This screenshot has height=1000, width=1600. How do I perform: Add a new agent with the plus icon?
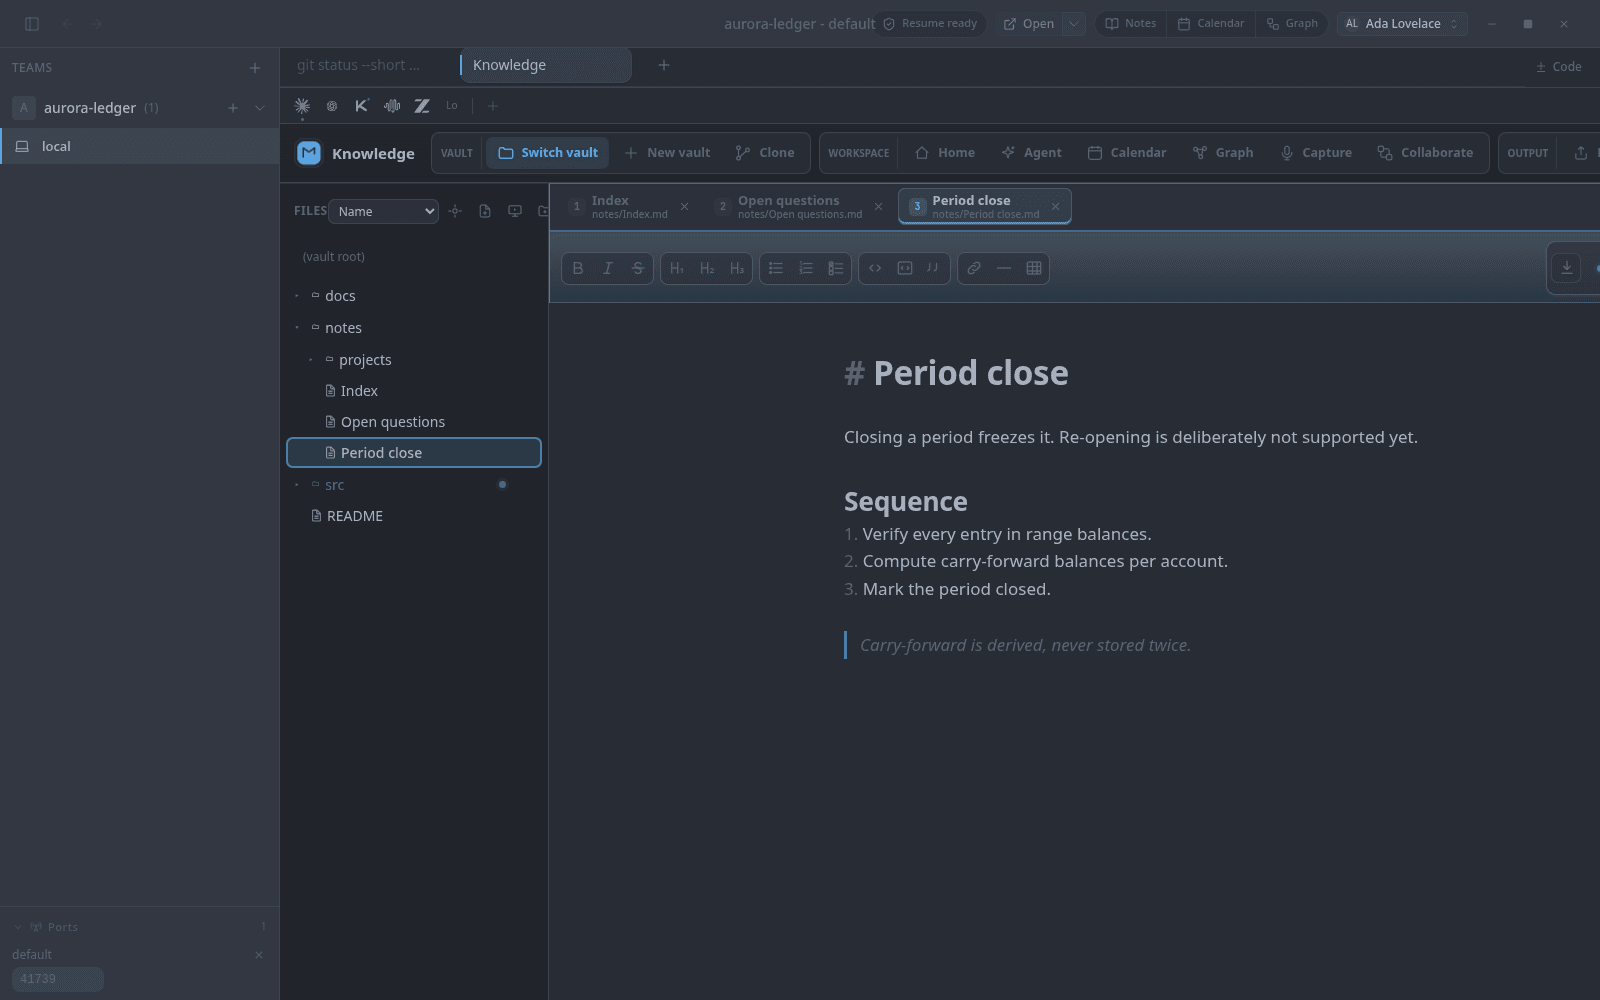click(x=492, y=106)
